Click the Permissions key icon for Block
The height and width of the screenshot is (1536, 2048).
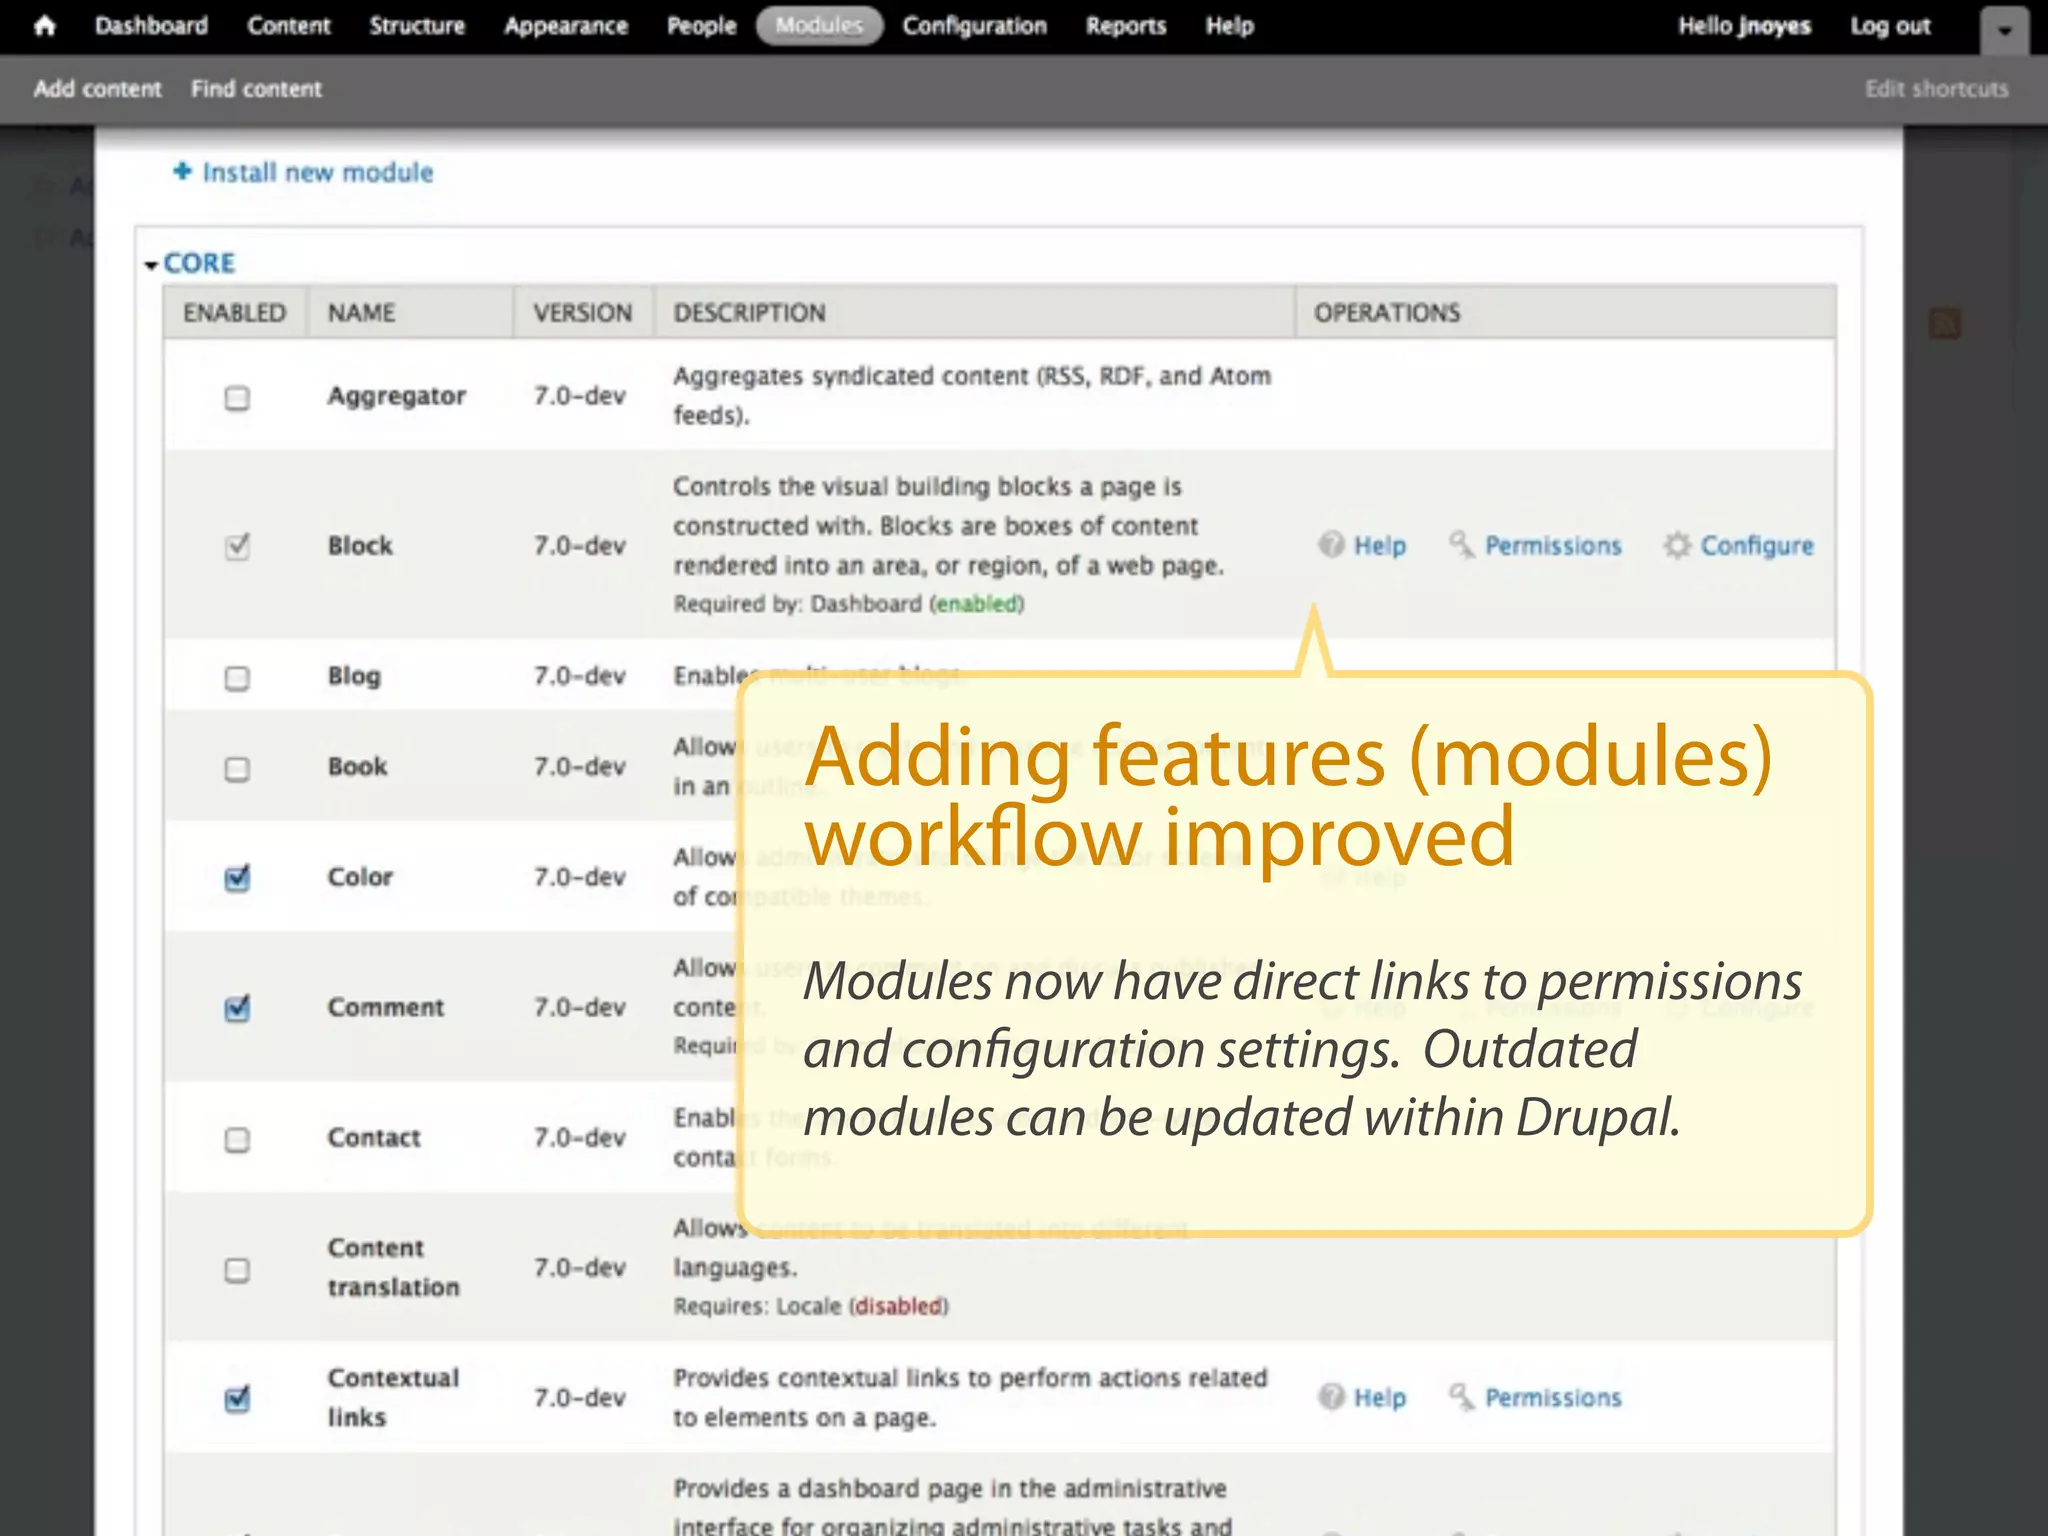click(1461, 545)
